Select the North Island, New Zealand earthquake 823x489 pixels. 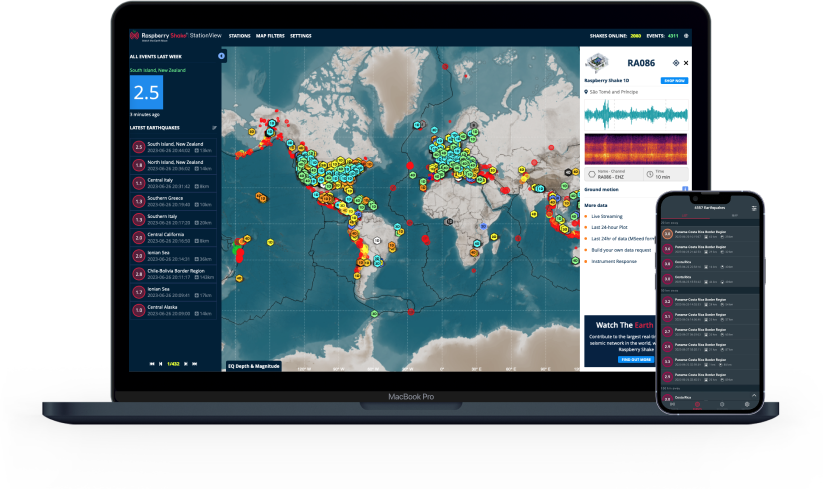point(173,165)
